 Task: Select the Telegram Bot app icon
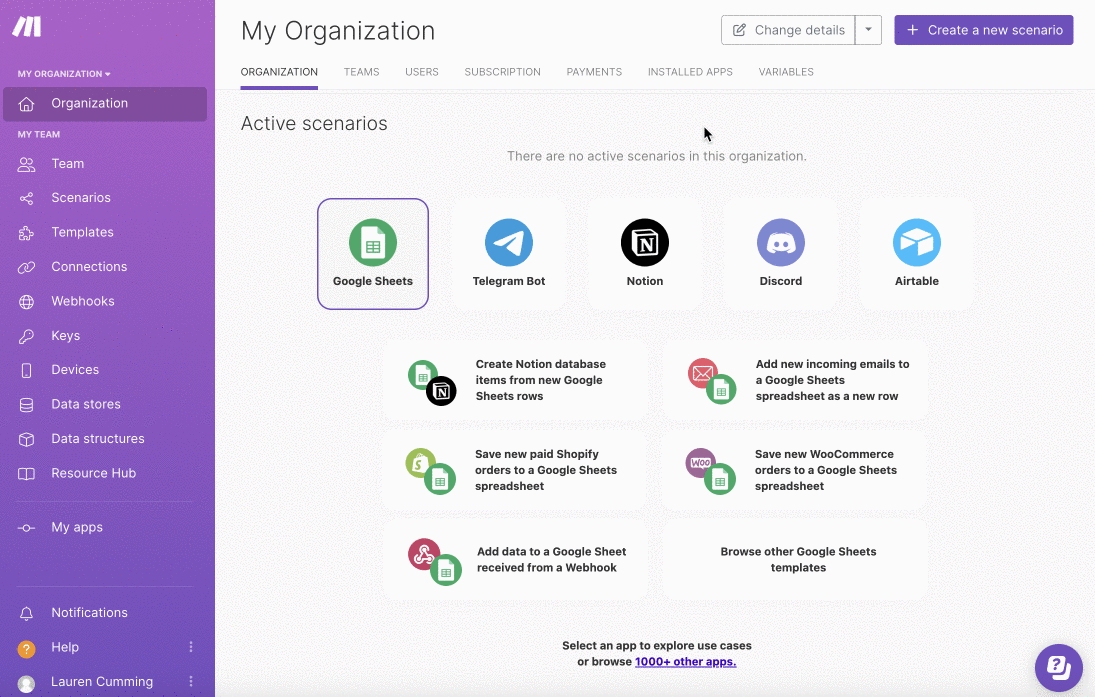click(x=508, y=242)
